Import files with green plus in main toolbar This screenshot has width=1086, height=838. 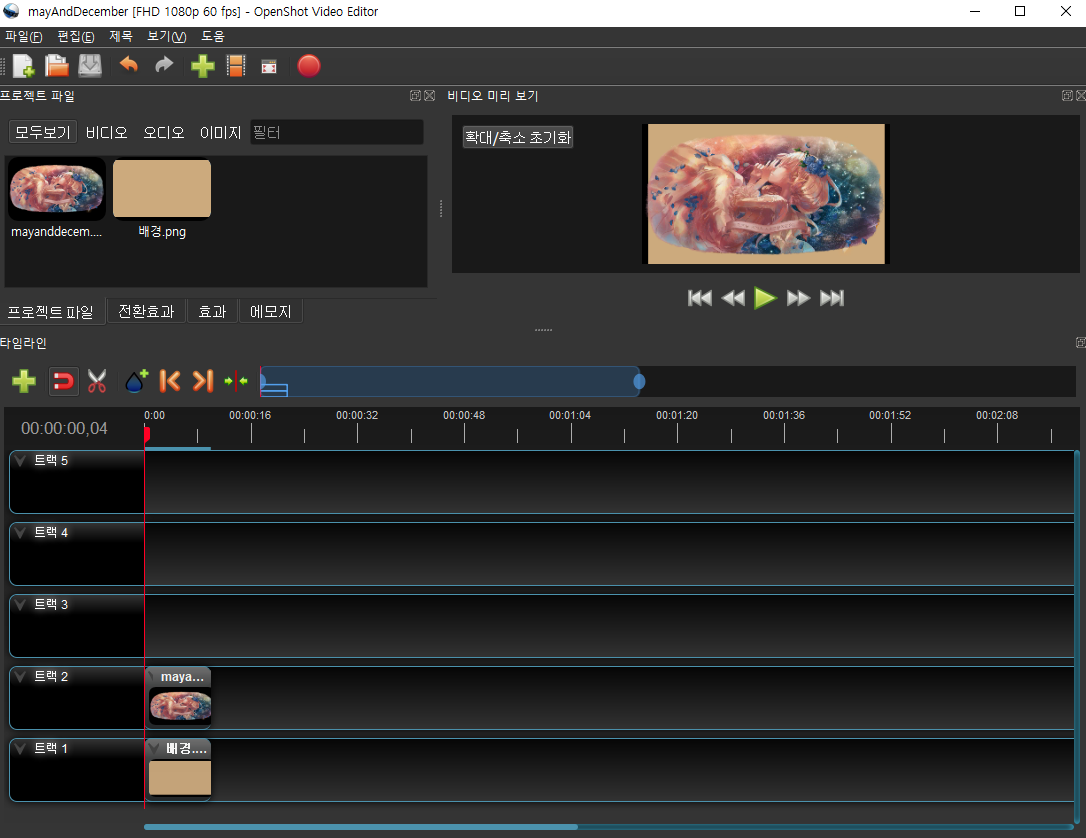pyautogui.click(x=202, y=66)
